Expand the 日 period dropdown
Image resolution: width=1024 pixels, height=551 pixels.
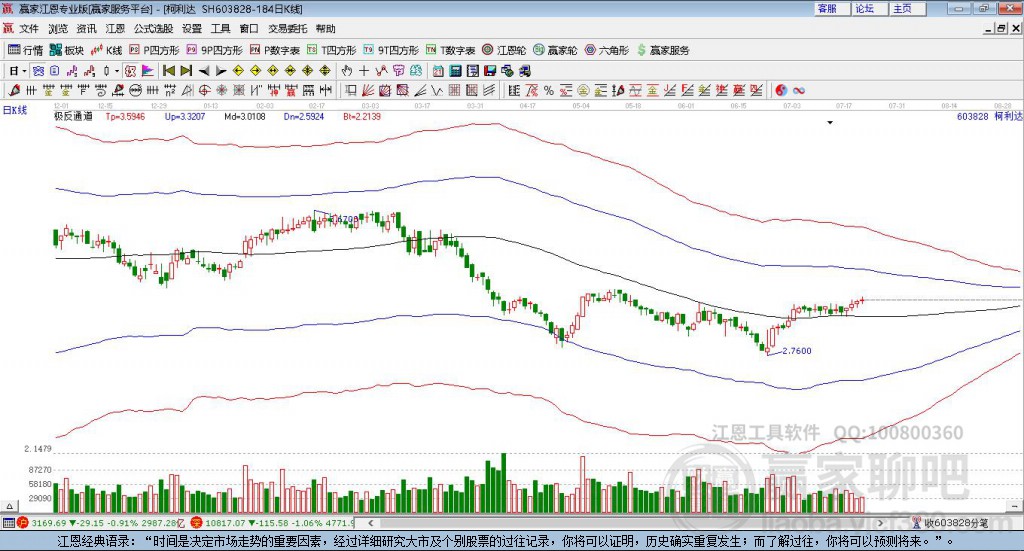click(24, 71)
